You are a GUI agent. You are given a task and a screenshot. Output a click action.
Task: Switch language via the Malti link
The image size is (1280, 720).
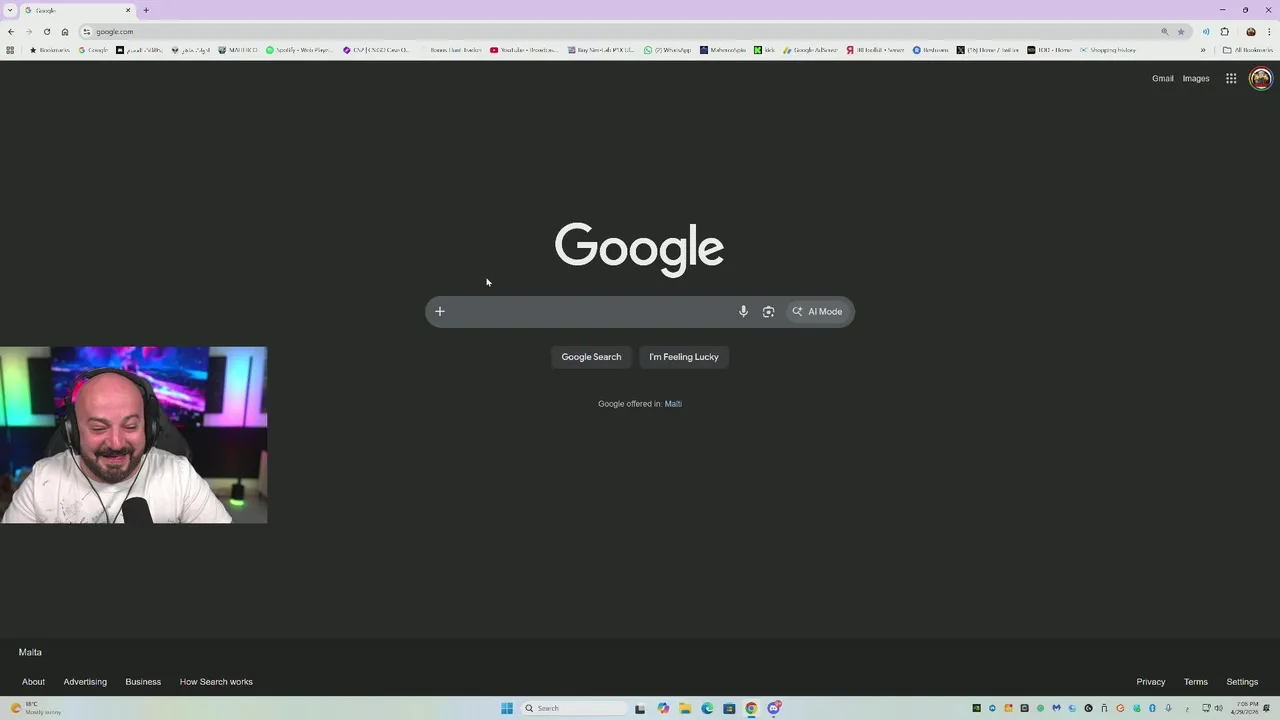[673, 404]
